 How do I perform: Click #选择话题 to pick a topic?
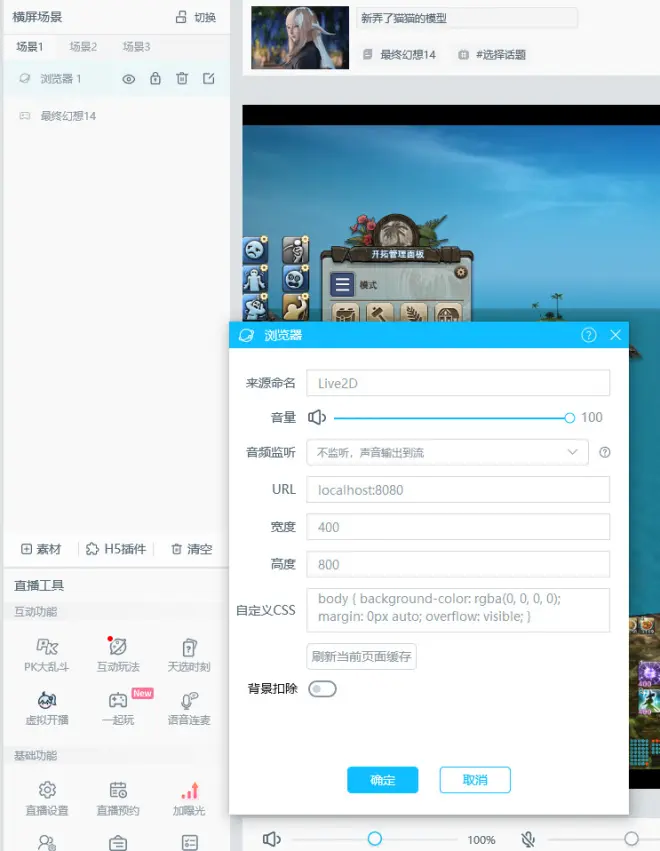click(492, 54)
